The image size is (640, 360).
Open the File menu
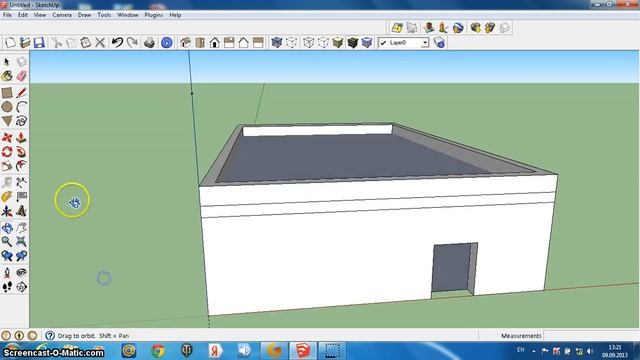(x=7, y=15)
